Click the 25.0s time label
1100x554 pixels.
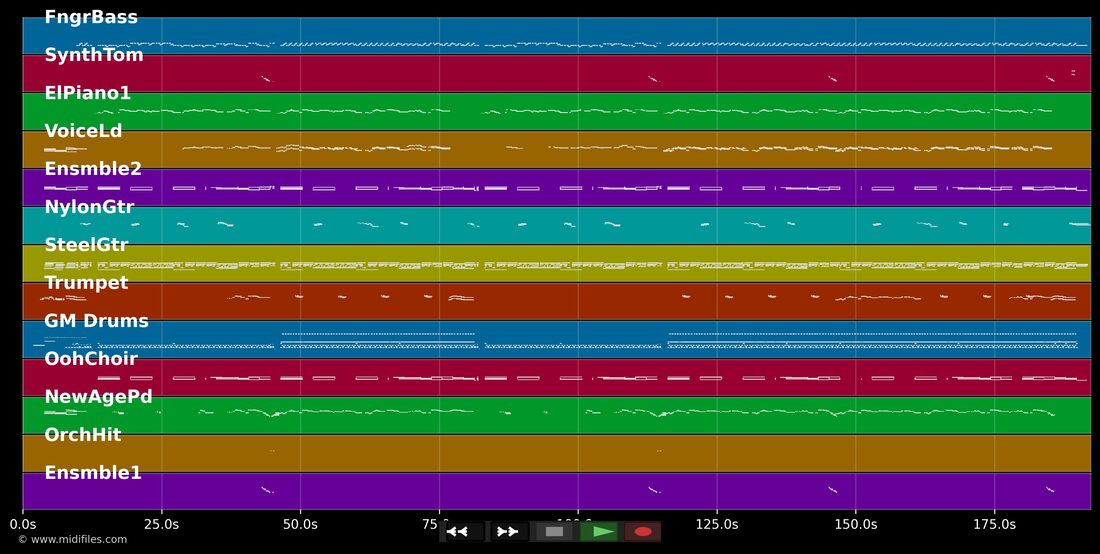161,524
